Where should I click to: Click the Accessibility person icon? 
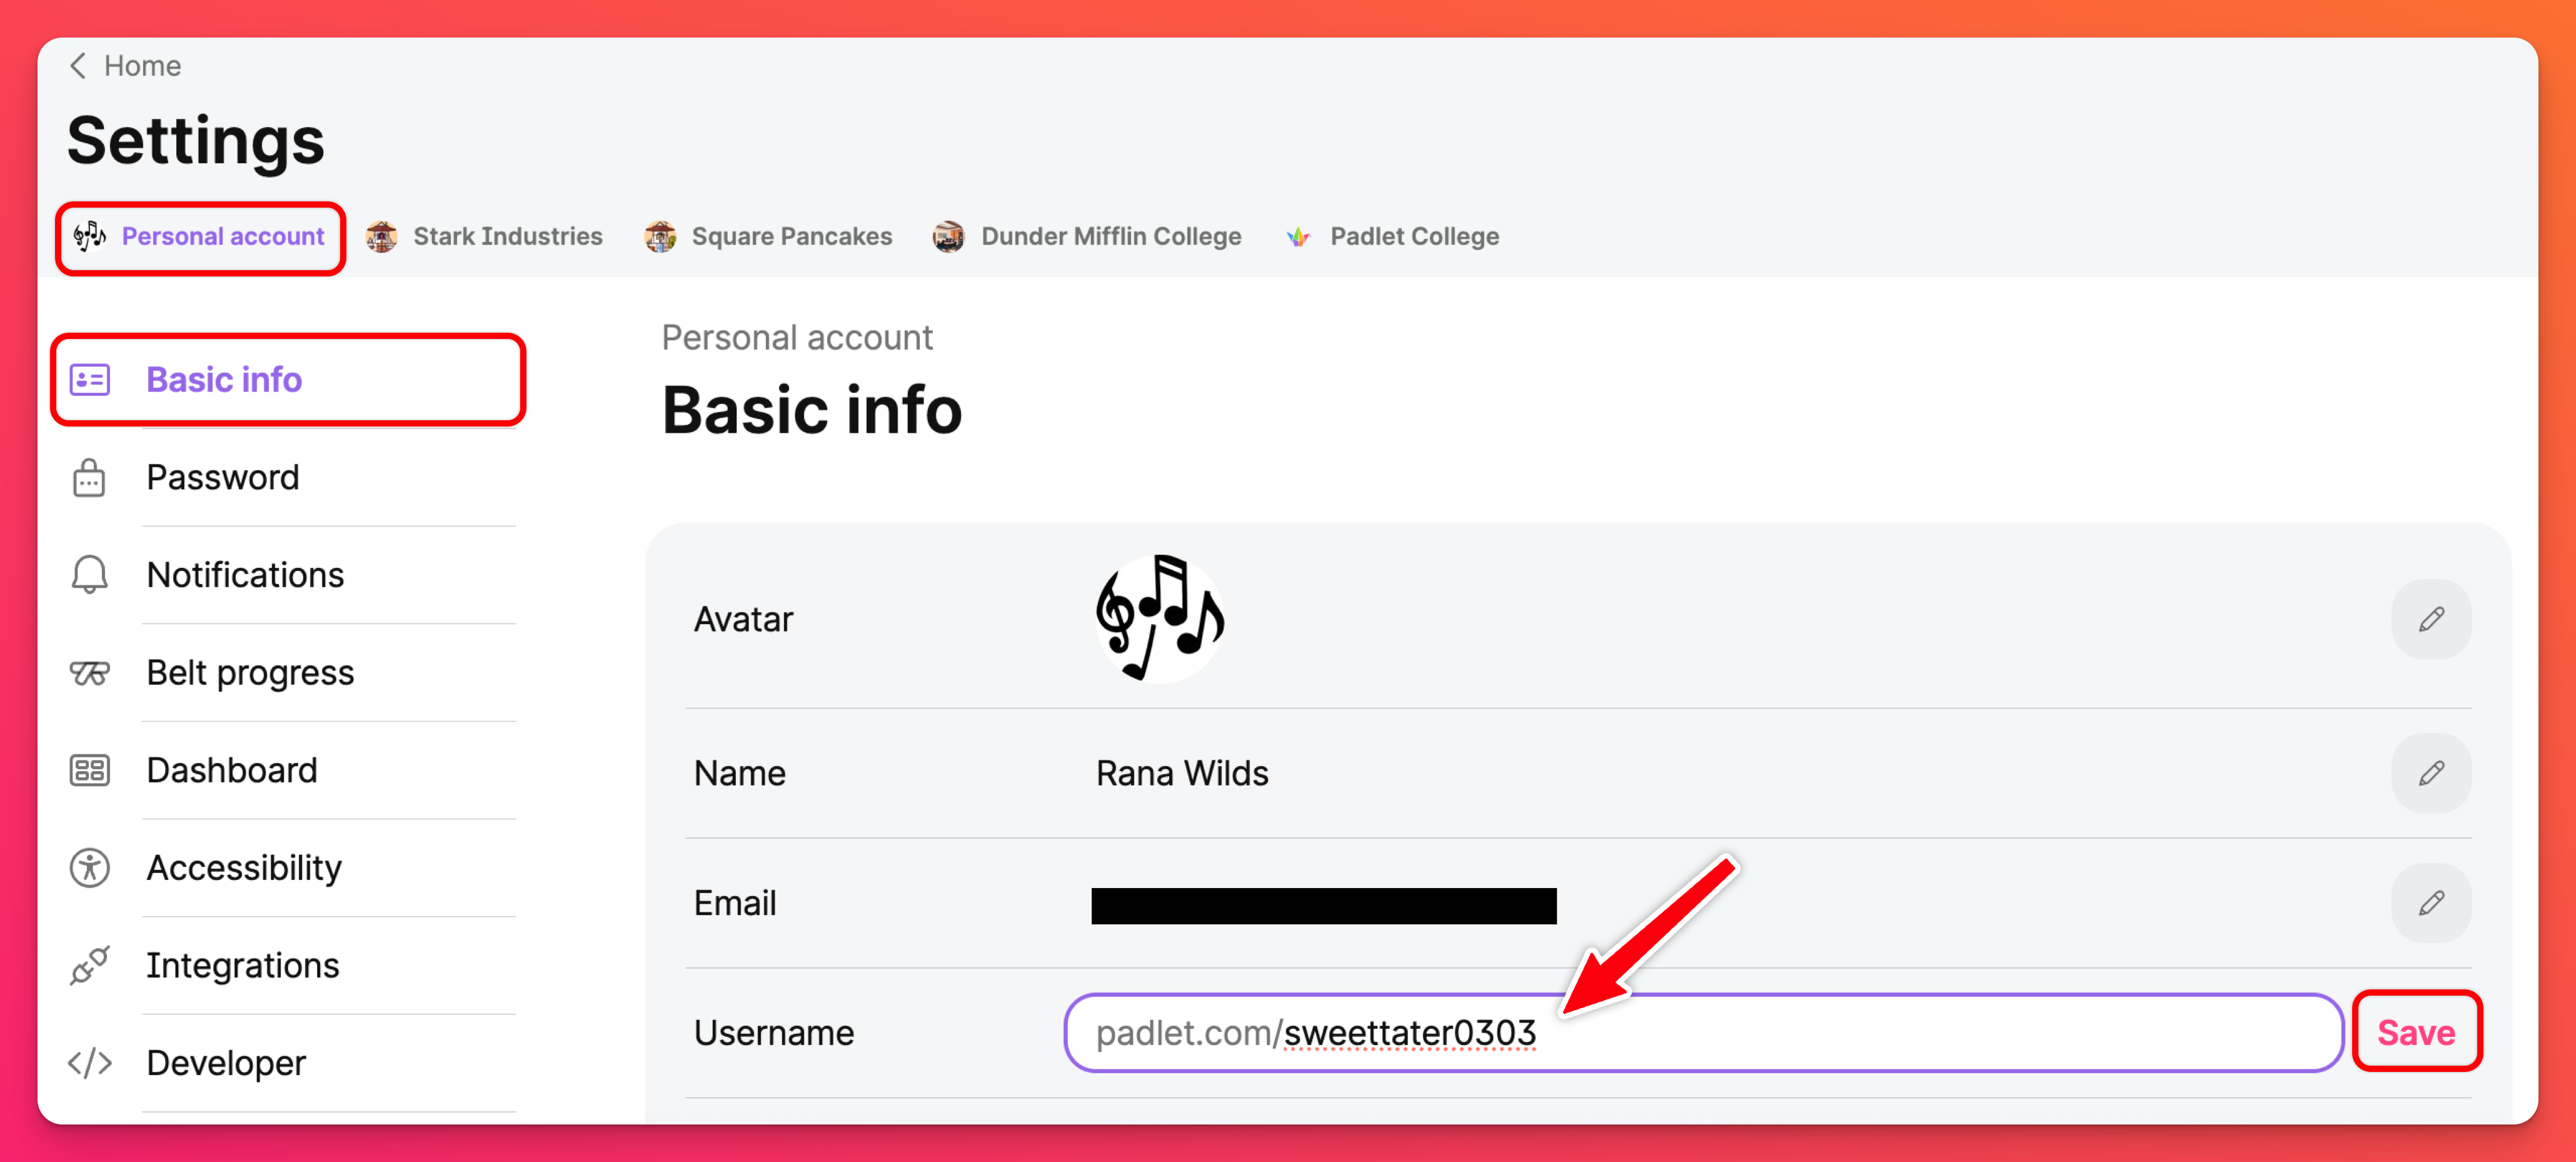89,868
